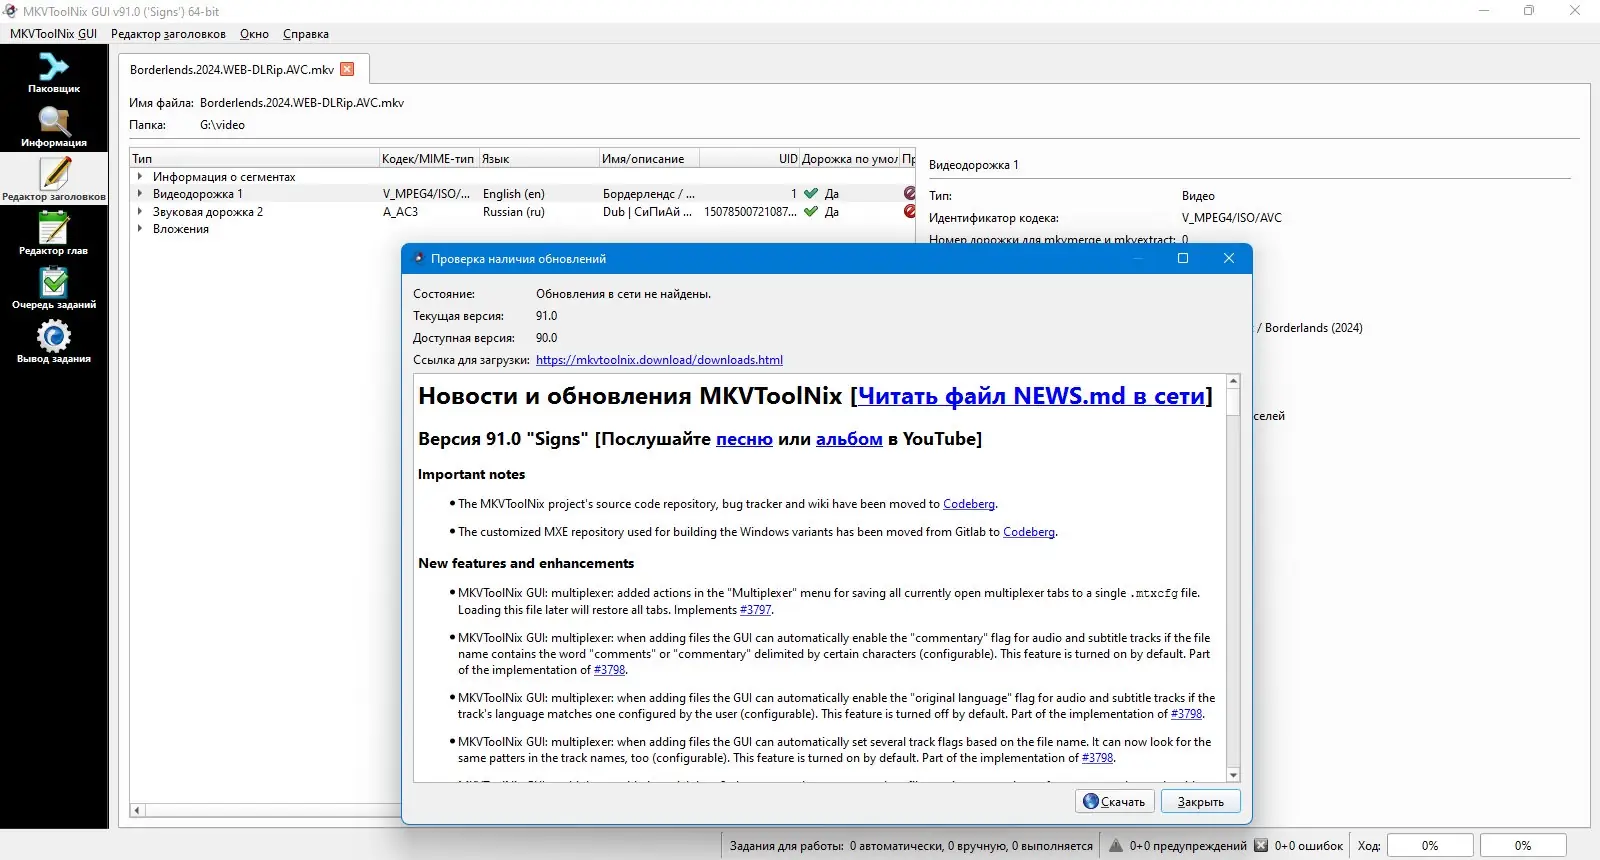Open the 'Читать файл NEWS.md в сети' link
Screen dimensions: 1600x860
pyautogui.click(x=1031, y=396)
